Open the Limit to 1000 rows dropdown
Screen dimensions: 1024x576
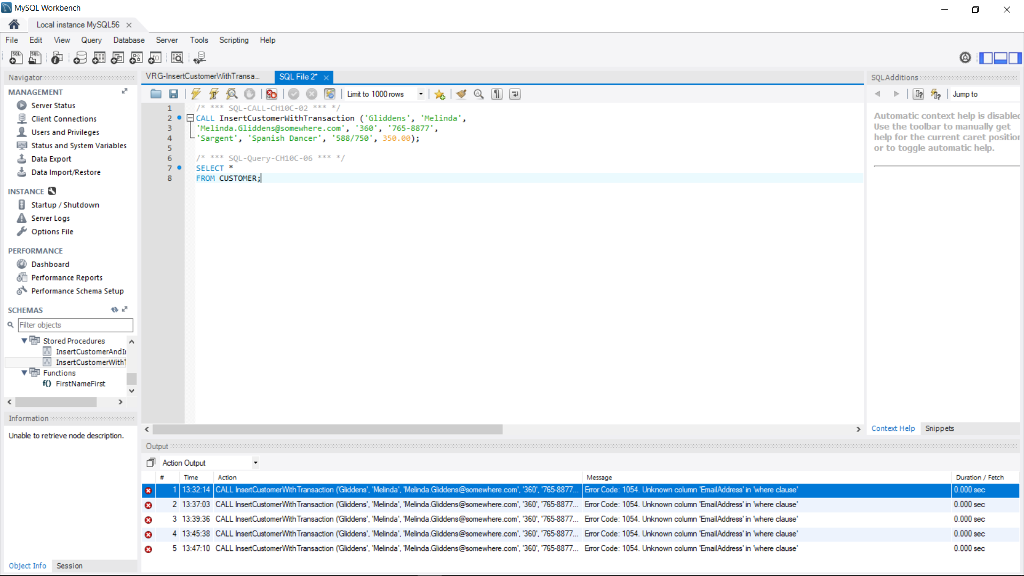(x=420, y=93)
